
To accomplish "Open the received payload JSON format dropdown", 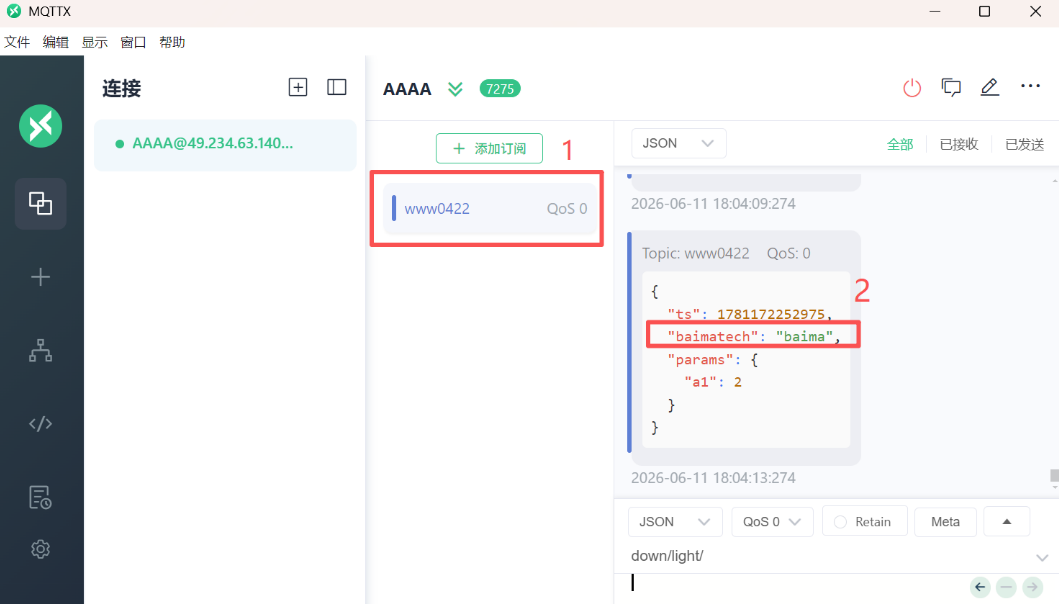I will click(678, 143).
